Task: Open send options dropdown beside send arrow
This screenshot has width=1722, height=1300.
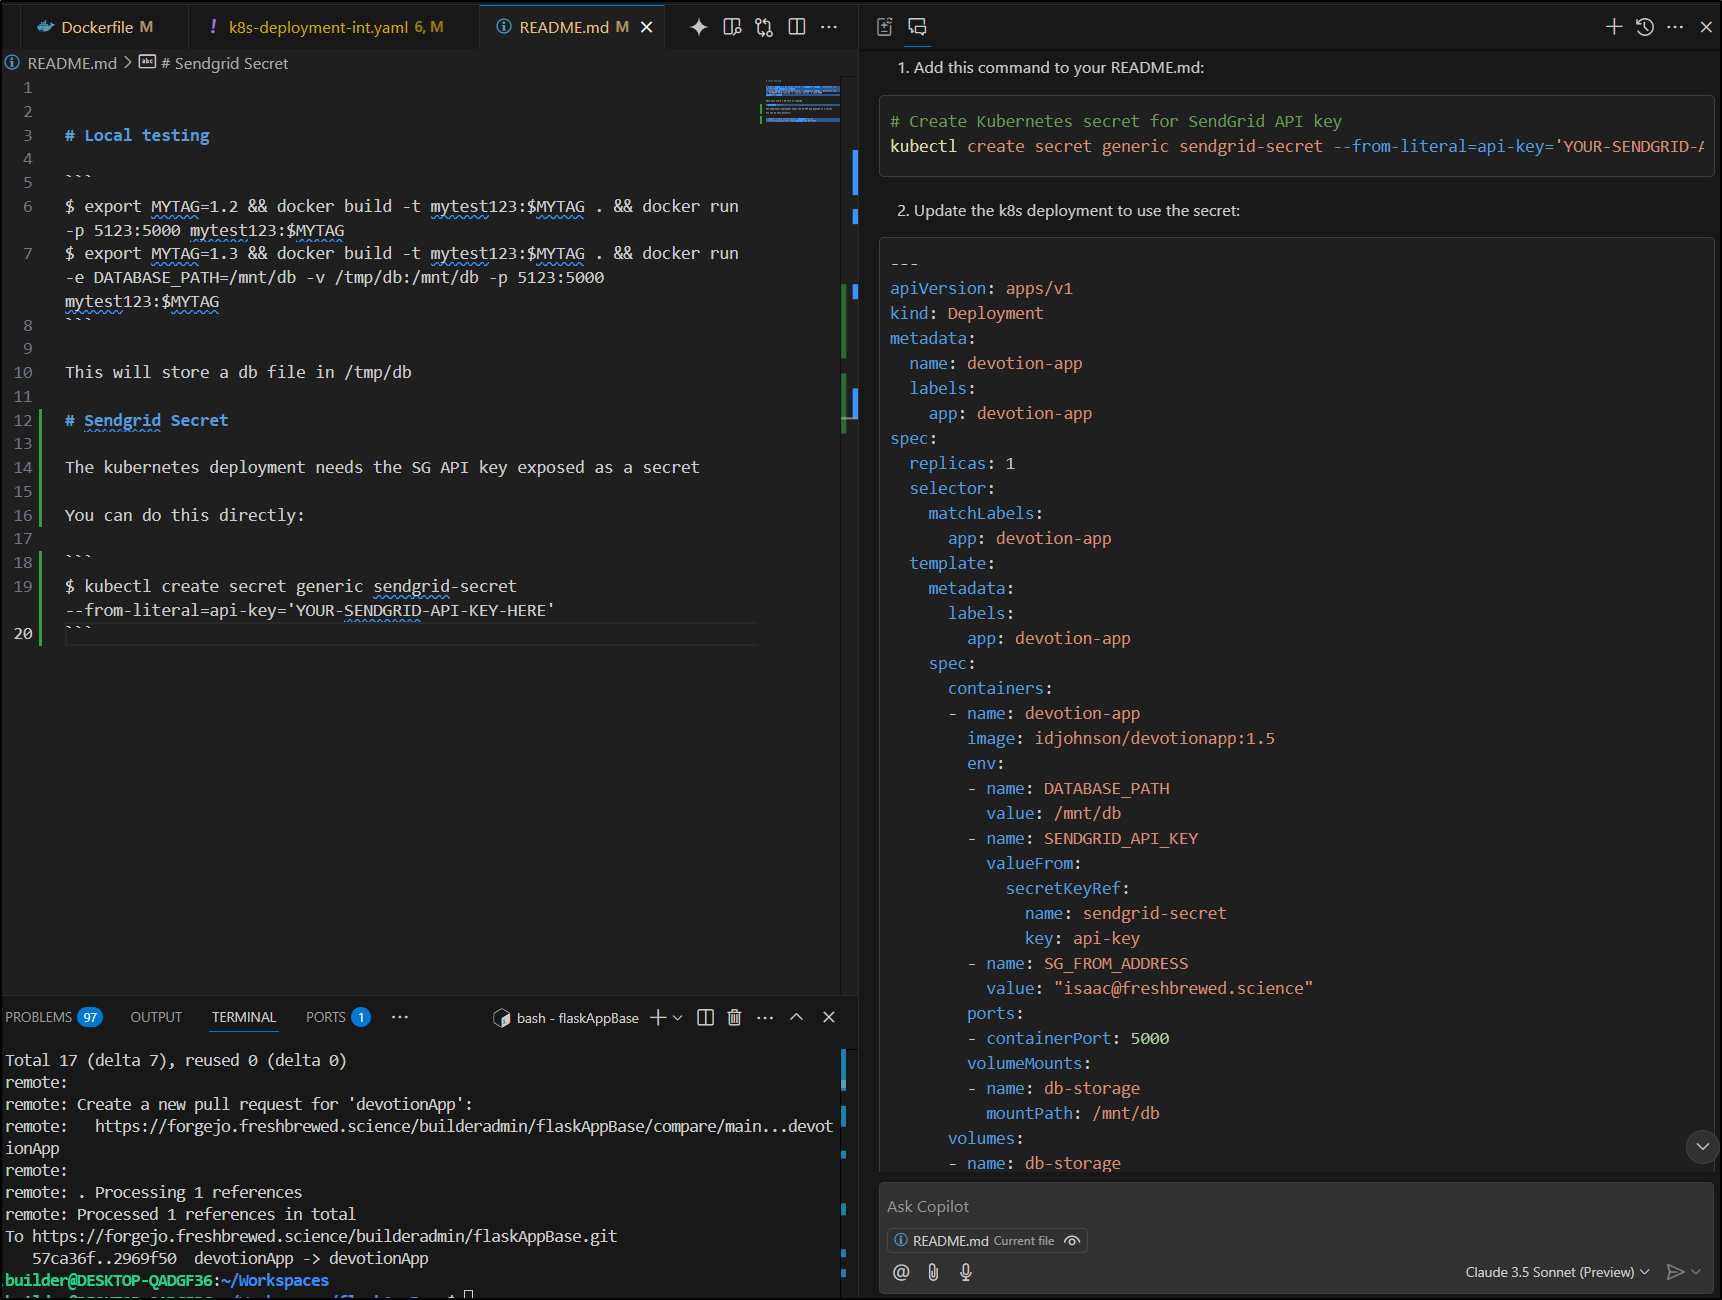Action: (x=1696, y=1272)
